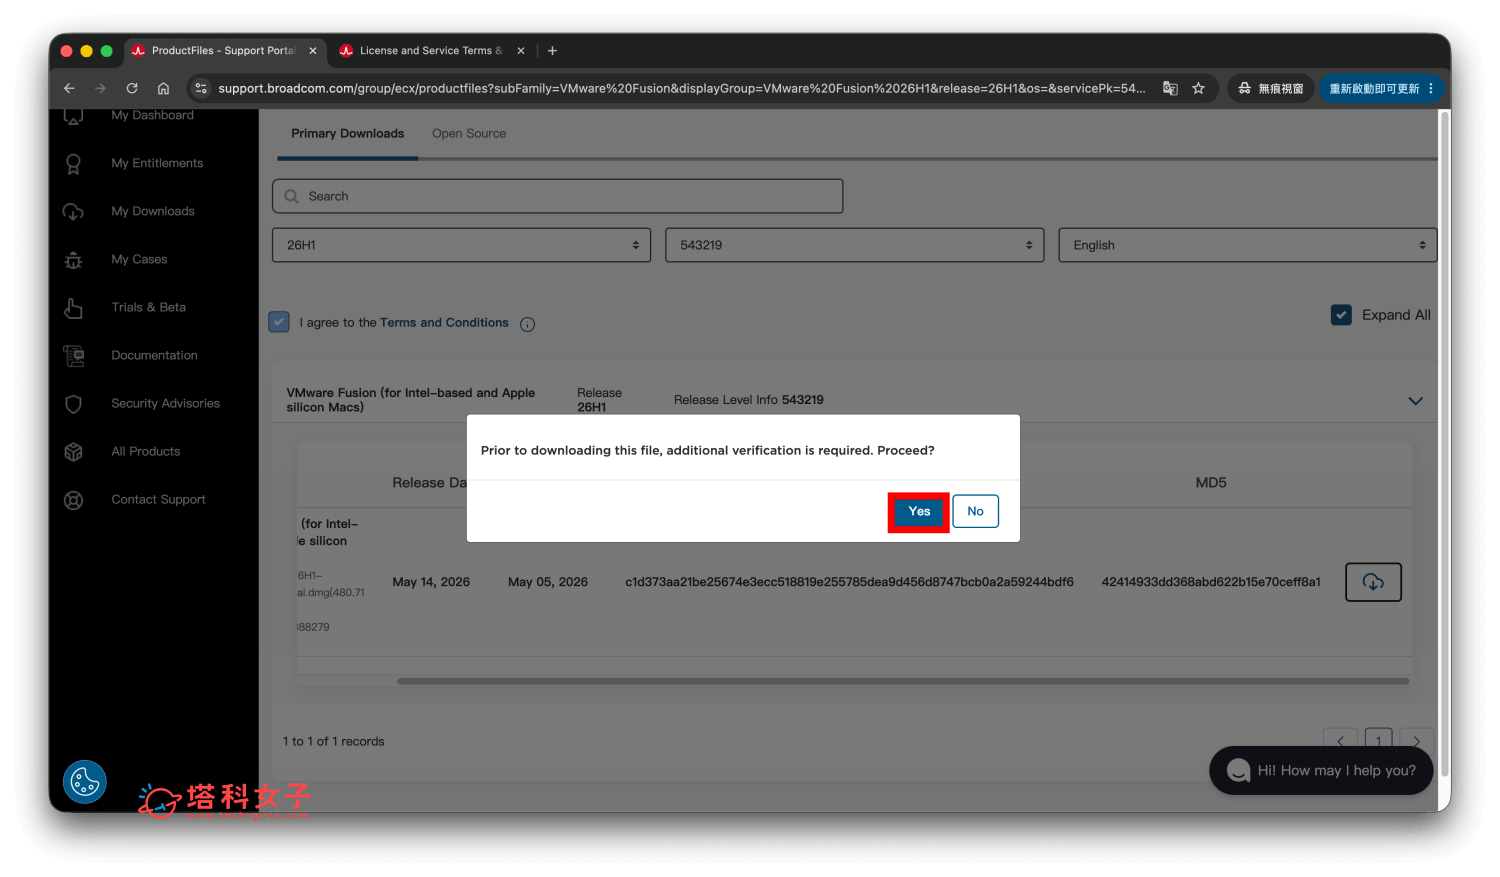Click the MD5 hash value 42414933dd...

[x=1211, y=582]
